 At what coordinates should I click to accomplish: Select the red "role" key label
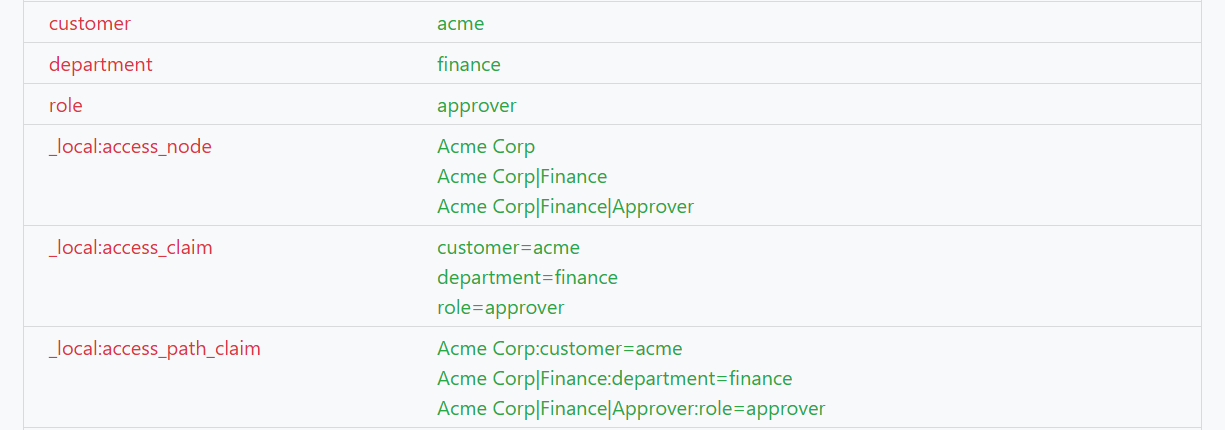[66, 105]
